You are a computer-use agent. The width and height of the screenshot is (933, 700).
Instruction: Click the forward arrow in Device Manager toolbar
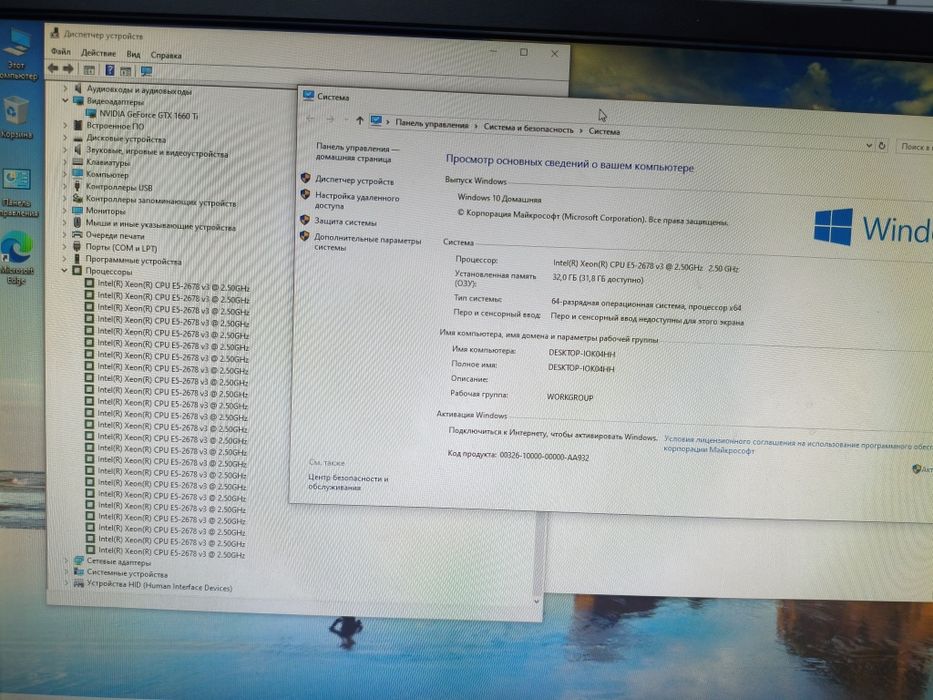point(68,69)
